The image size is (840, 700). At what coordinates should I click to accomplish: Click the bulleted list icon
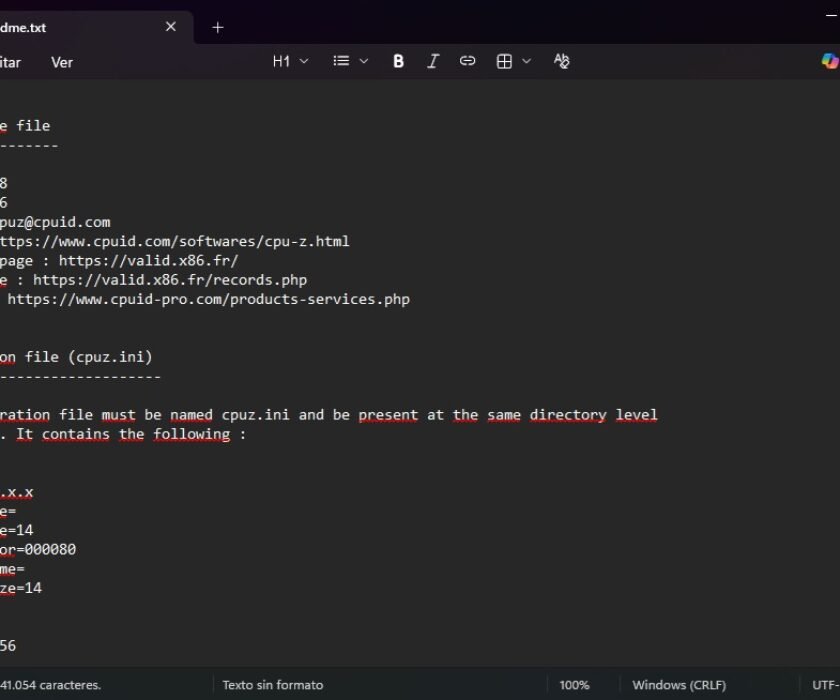pos(341,61)
